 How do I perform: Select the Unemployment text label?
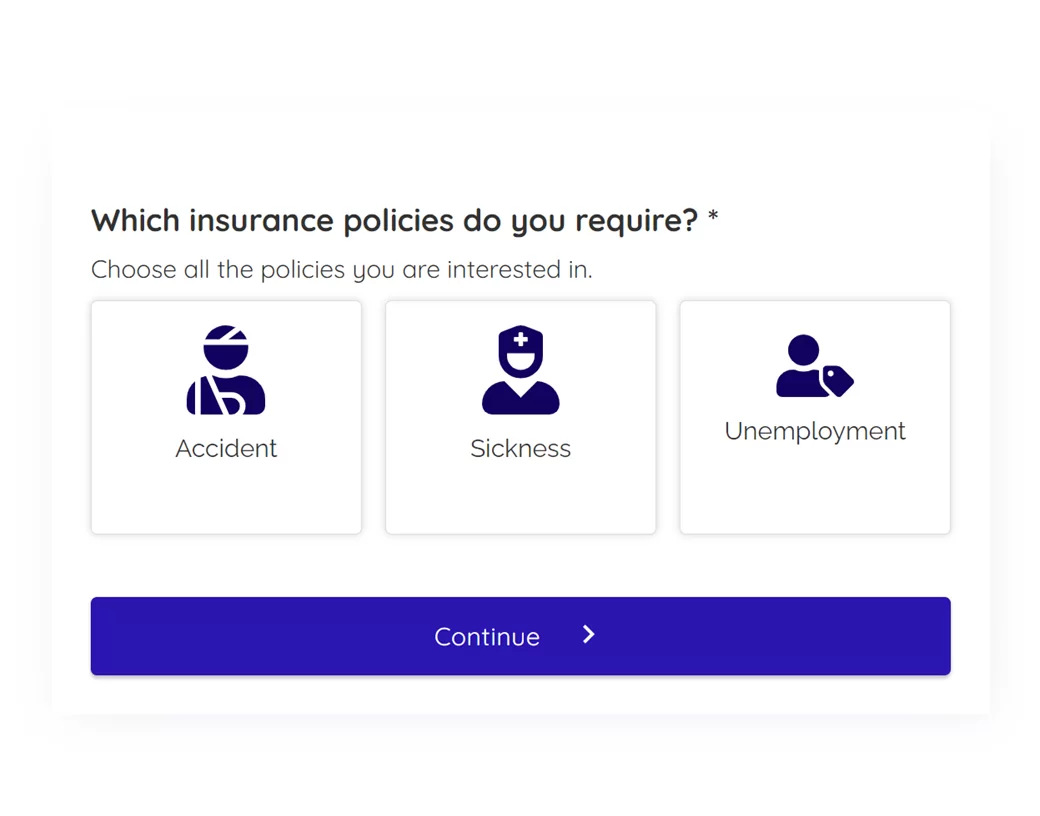[x=815, y=431]
